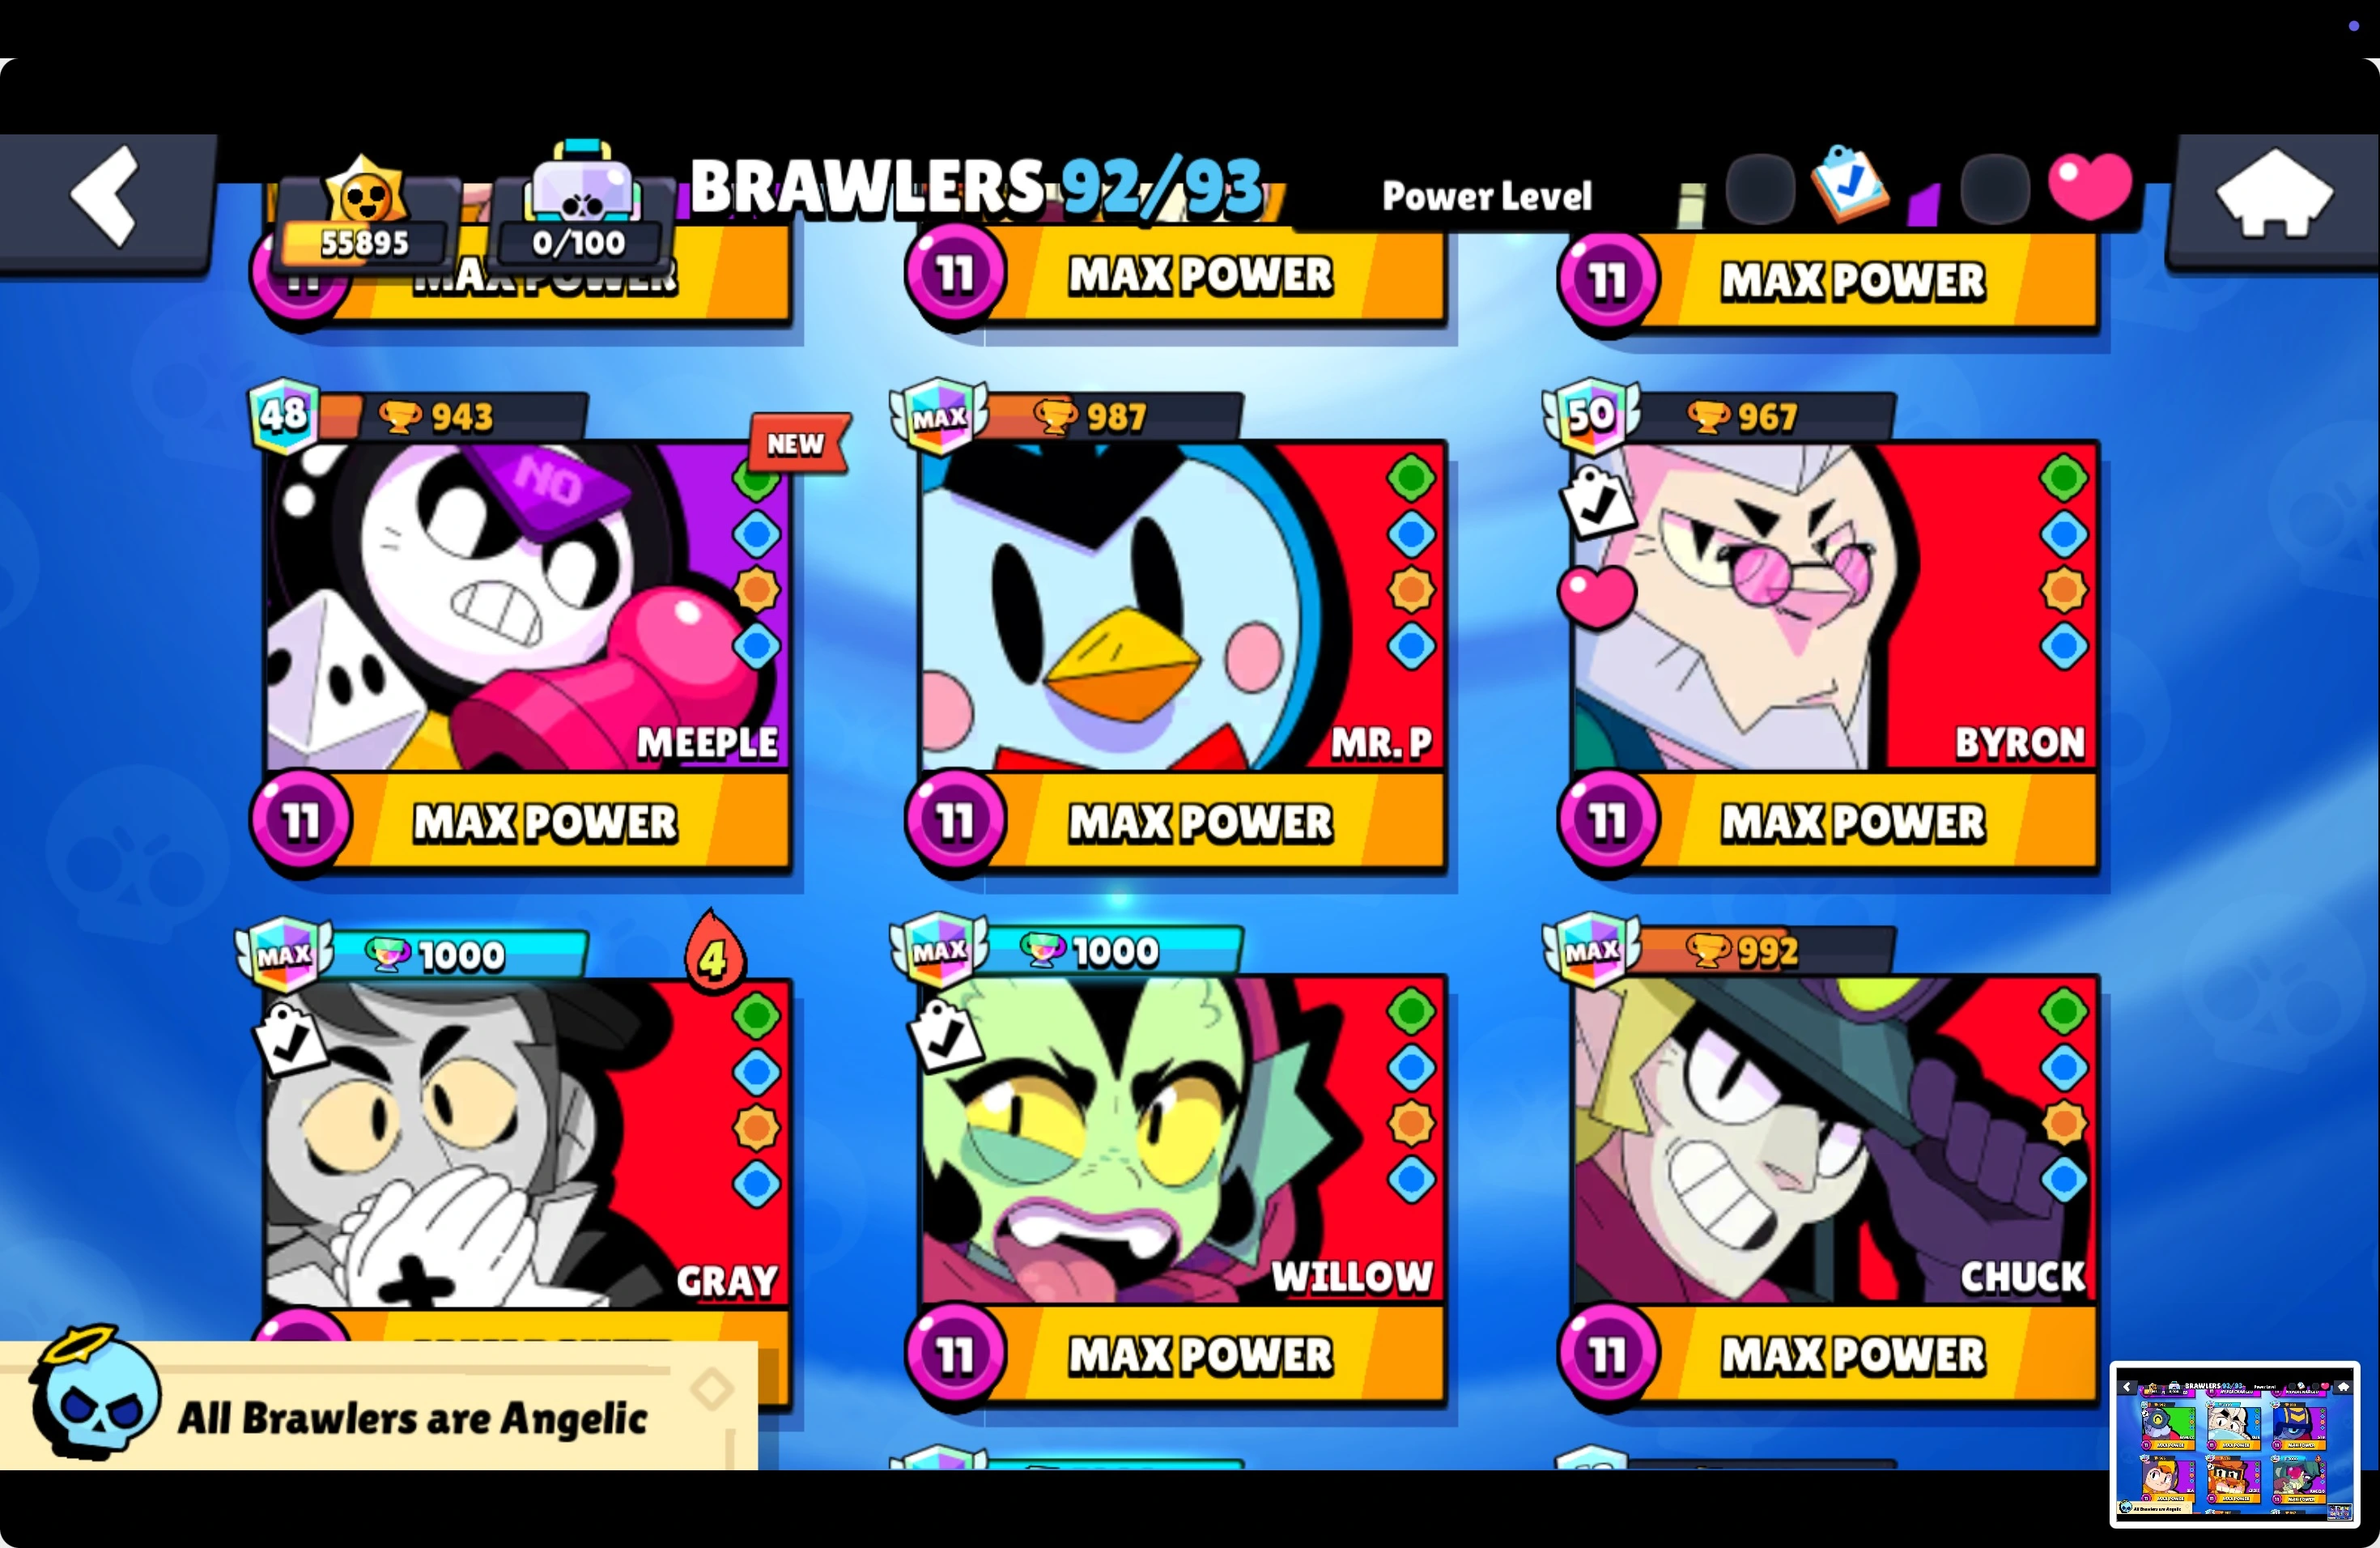Screen dimensions: 2380x1548
Task: Tap the All Brawlers are Angelic banner
Action: click(378, 1404)
